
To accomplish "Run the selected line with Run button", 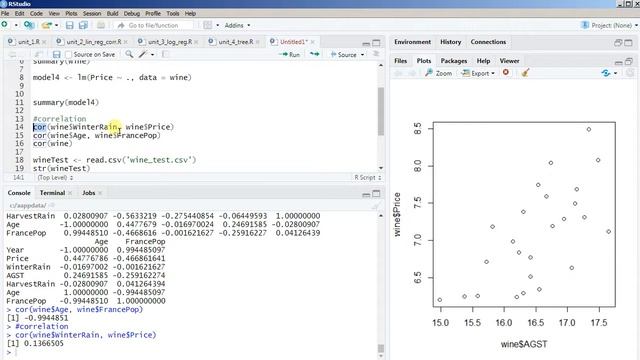I will [289, 55].
